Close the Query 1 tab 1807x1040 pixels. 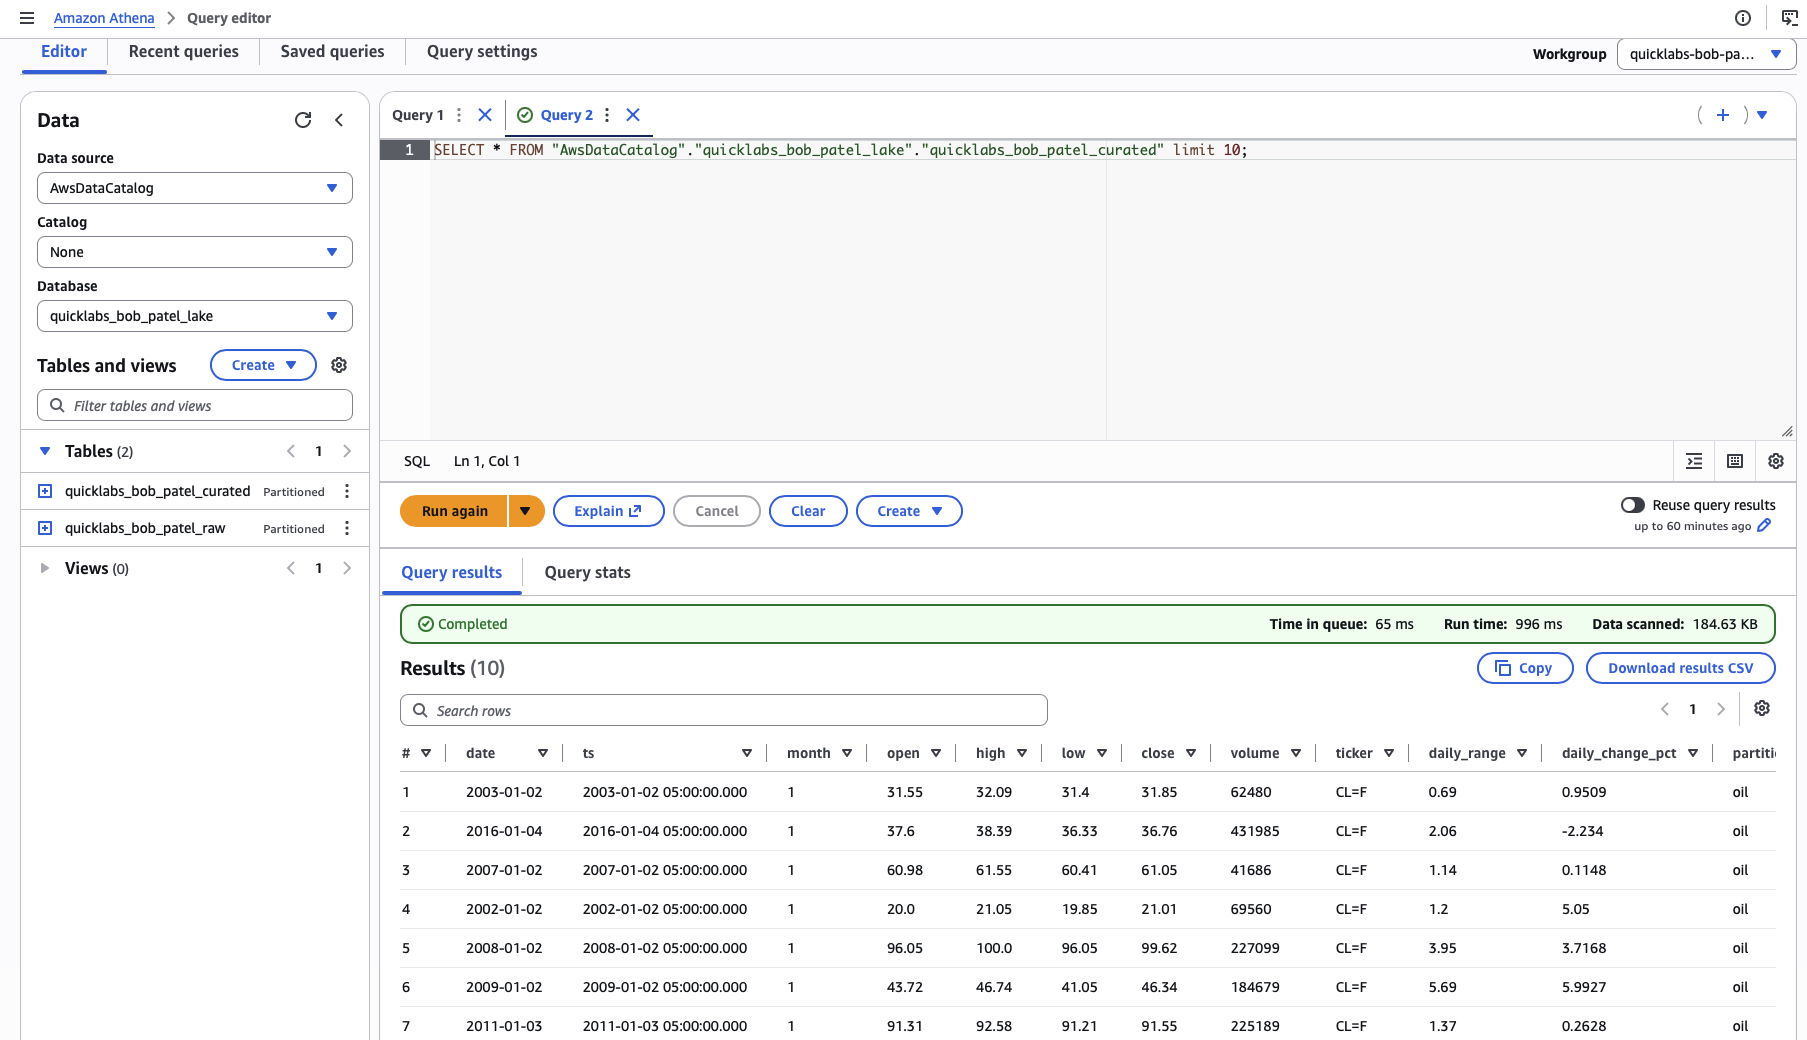pyautogui.click(x=485, y=115)
